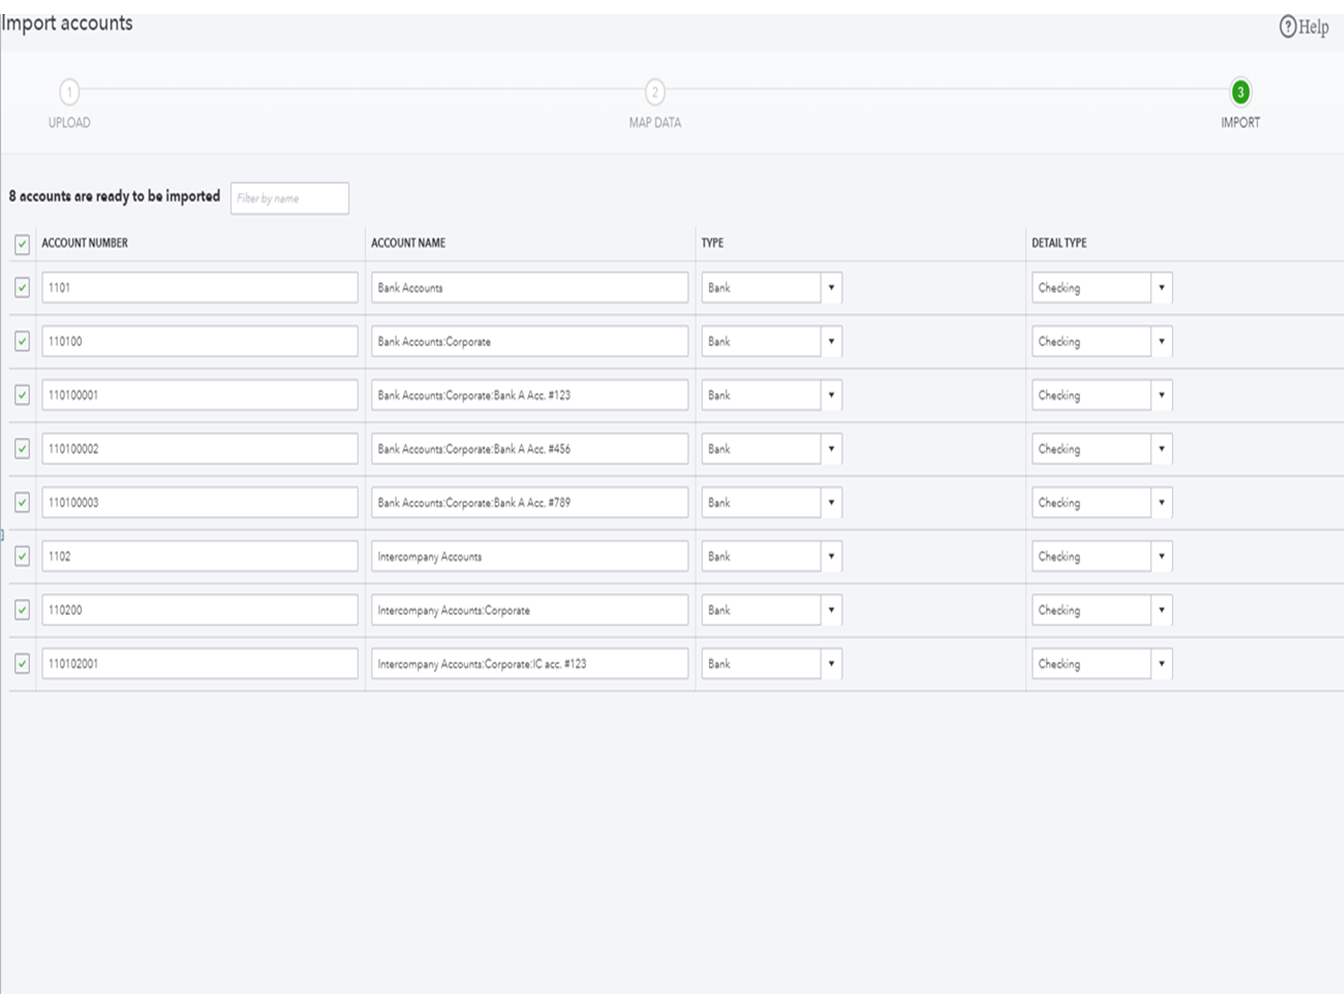This screenshot has height=1008, width=1344.
Task: Uncheck the checkbox for account 110100002
Action: [22, 449]
